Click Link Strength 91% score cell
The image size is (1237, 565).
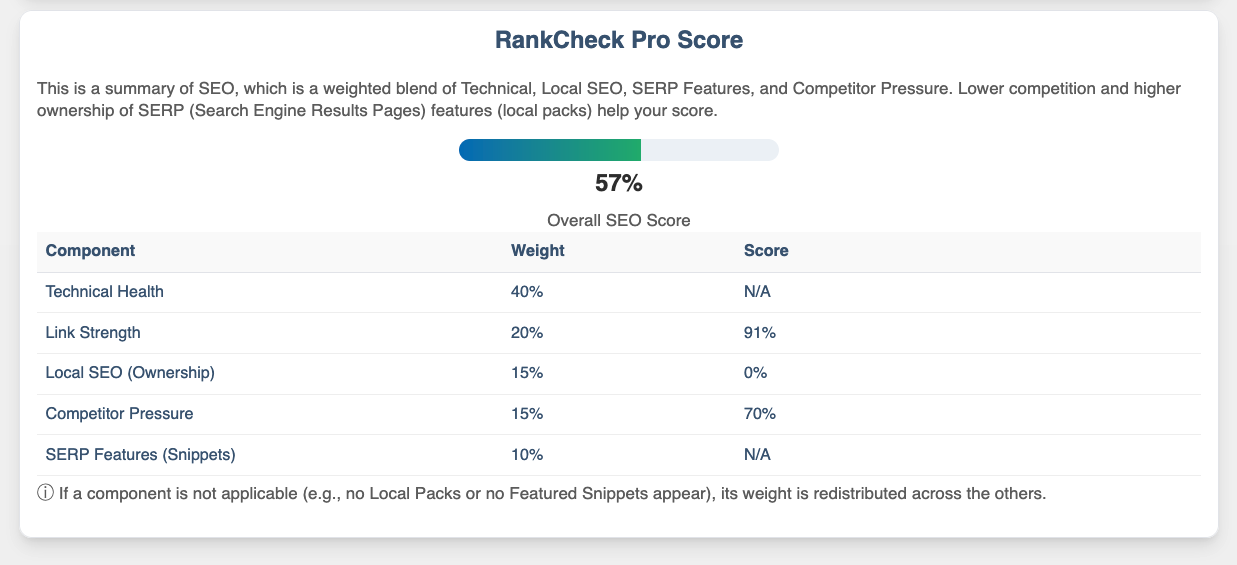point(760,332)
